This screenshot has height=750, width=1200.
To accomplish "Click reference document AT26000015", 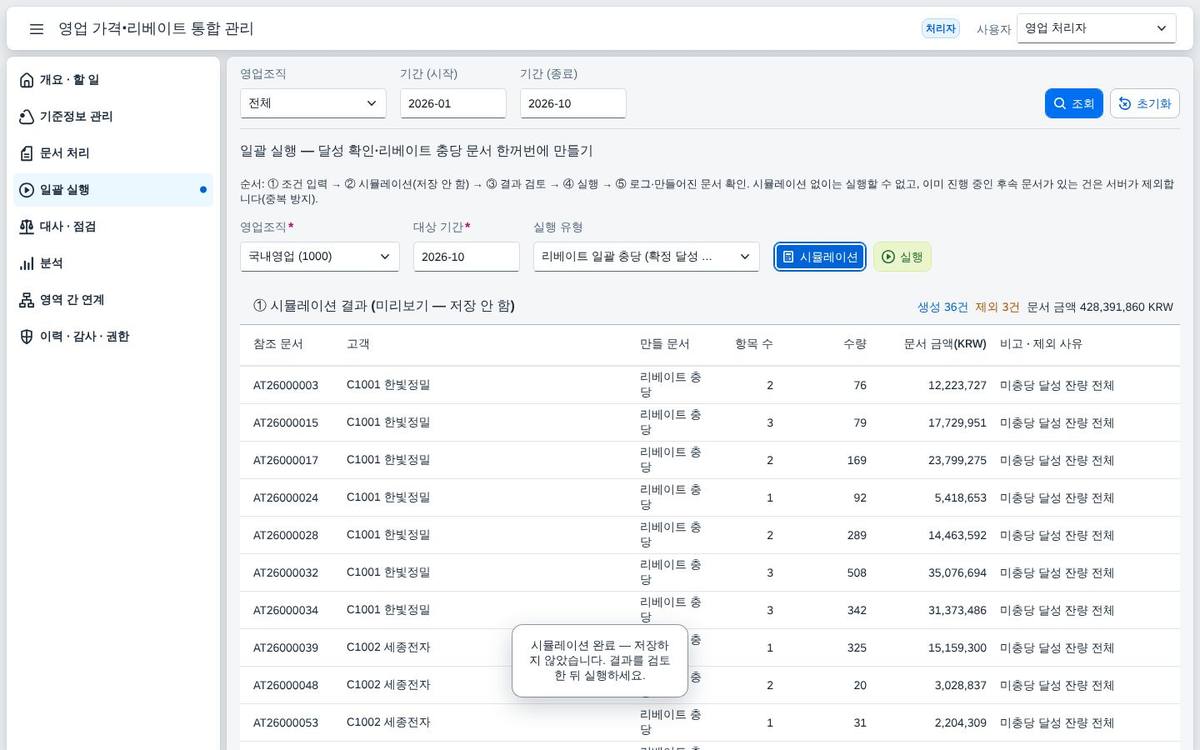I will (x=286, y=423).
